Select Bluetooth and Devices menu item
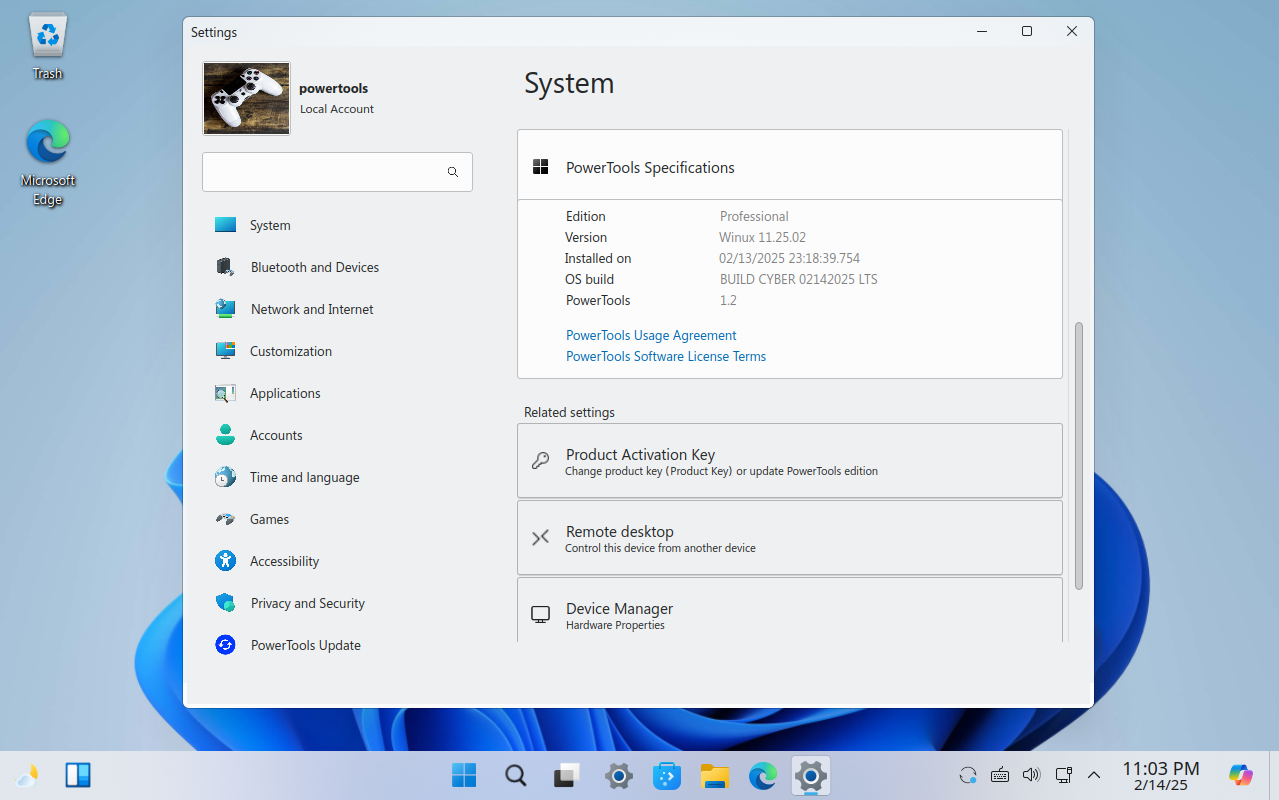1279x800 pixels. point(337,267)
